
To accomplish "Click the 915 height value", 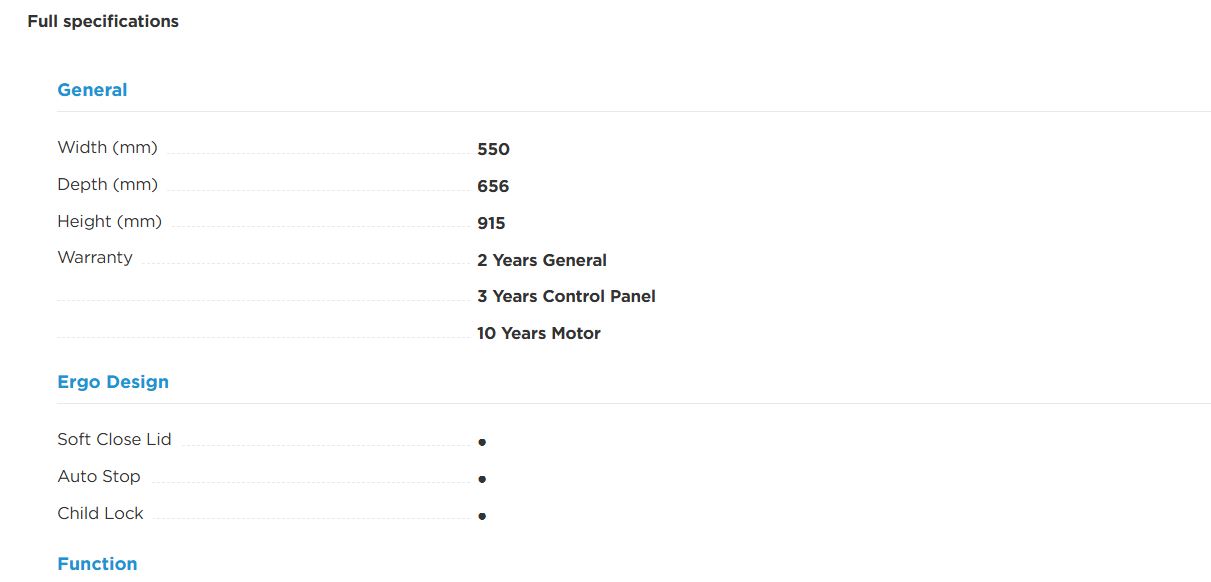I will [x=491, y=224].
